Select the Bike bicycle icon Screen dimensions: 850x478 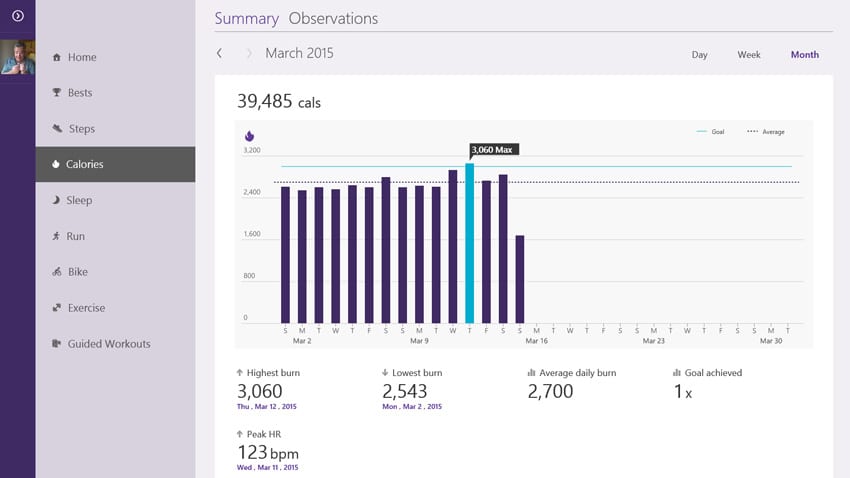(x=56, y=272)
